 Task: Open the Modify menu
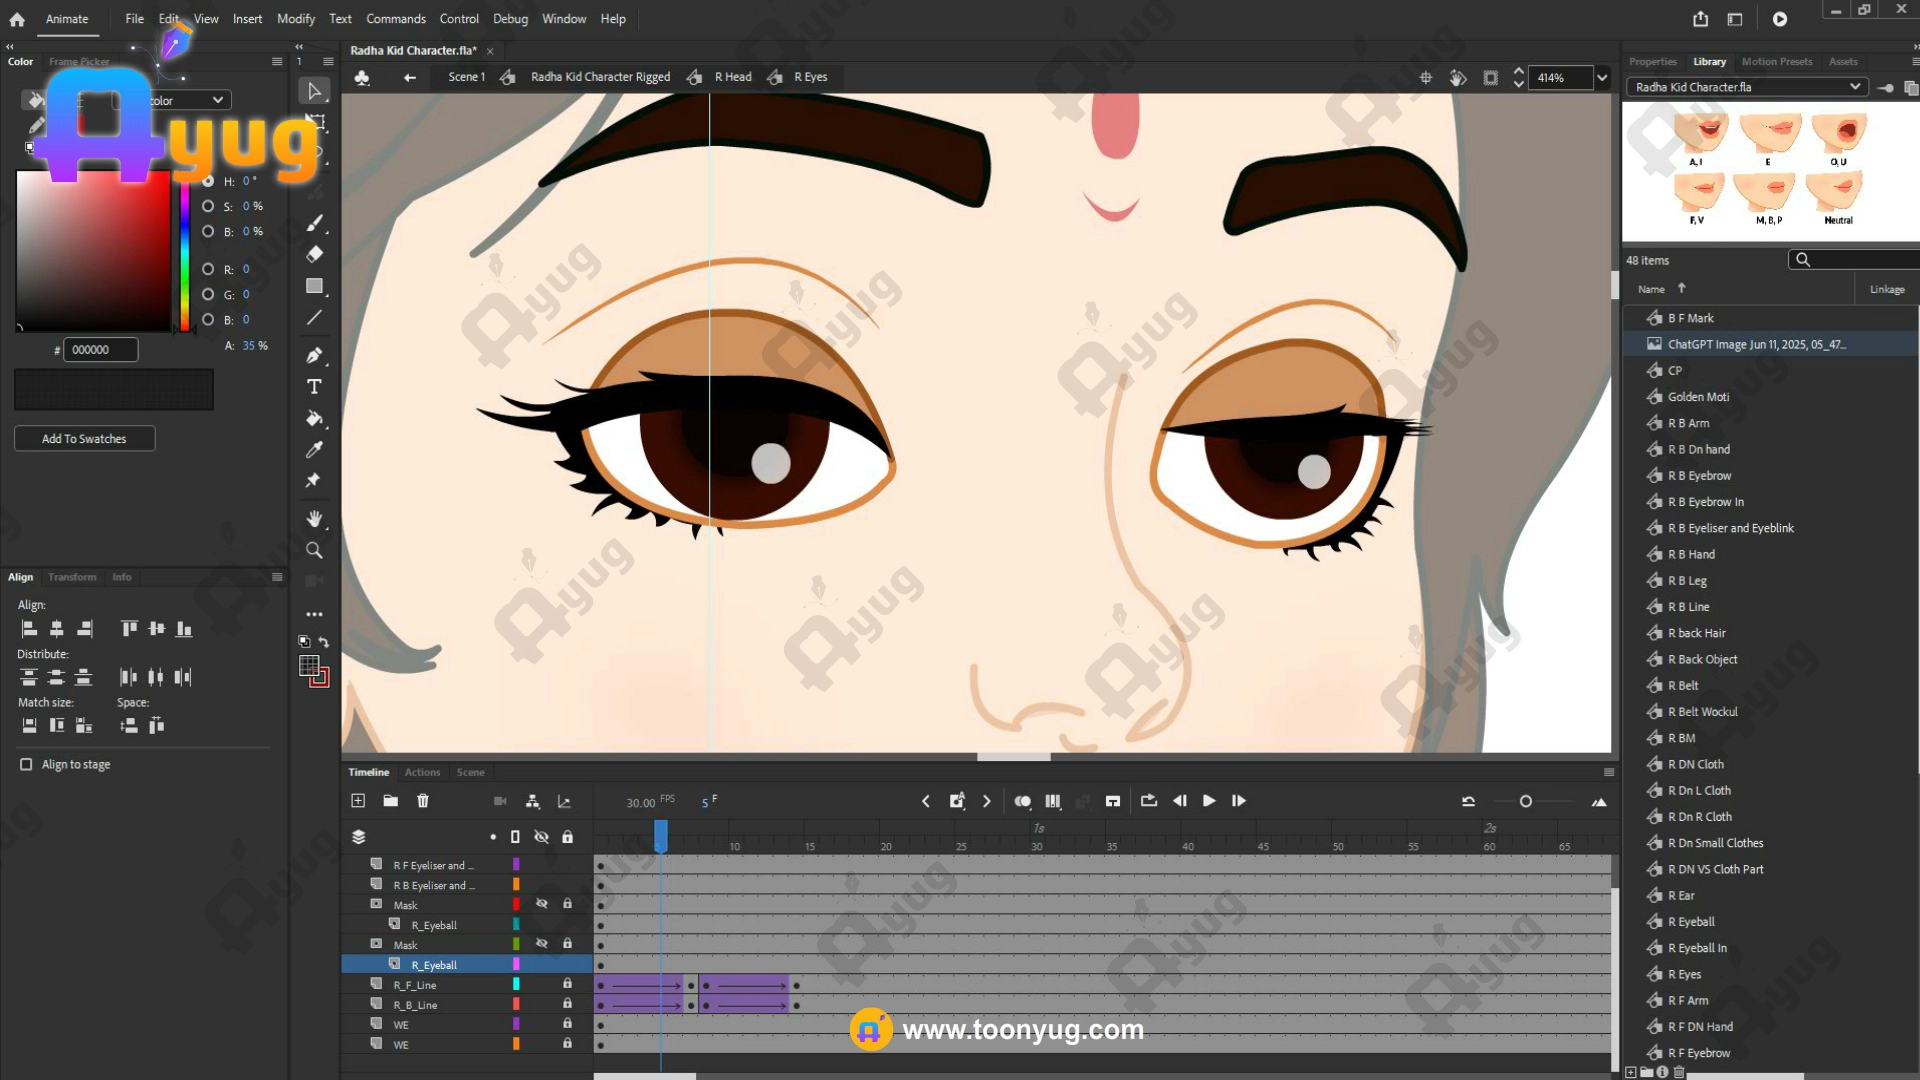click(x=295, y=19)
